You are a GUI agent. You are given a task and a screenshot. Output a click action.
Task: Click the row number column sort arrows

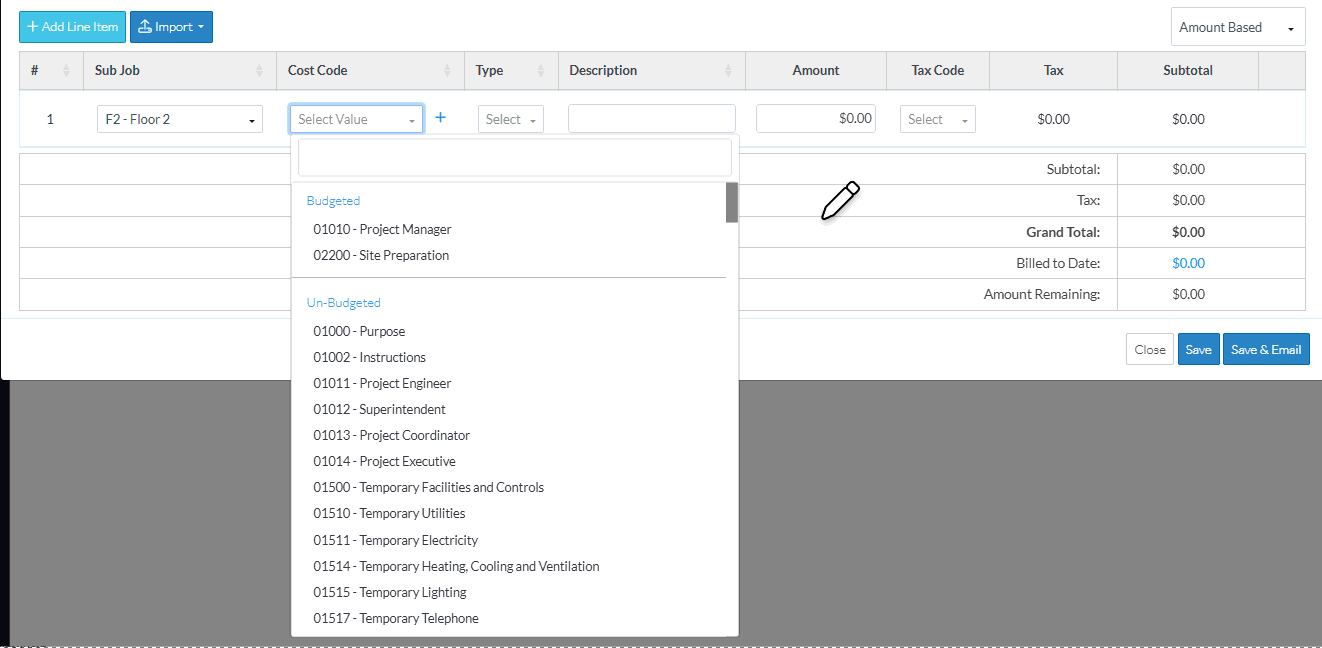point(66,71)
